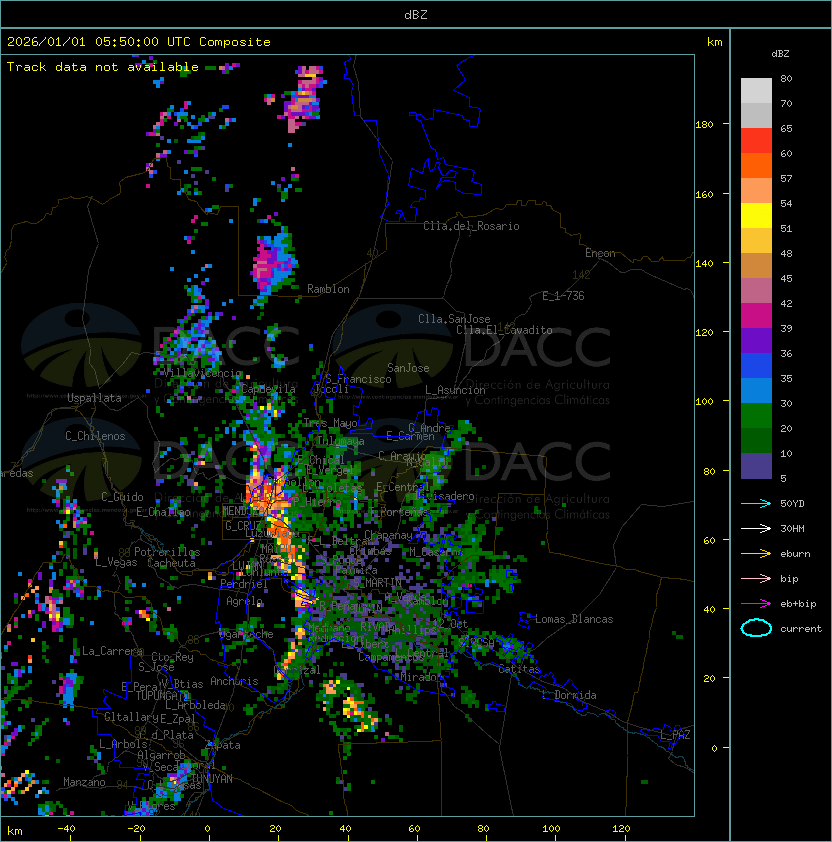832x842 pixels.
Task: Pick the topmost light-gray swatch of the dBZ scale
Action: [x=756, y=91]
